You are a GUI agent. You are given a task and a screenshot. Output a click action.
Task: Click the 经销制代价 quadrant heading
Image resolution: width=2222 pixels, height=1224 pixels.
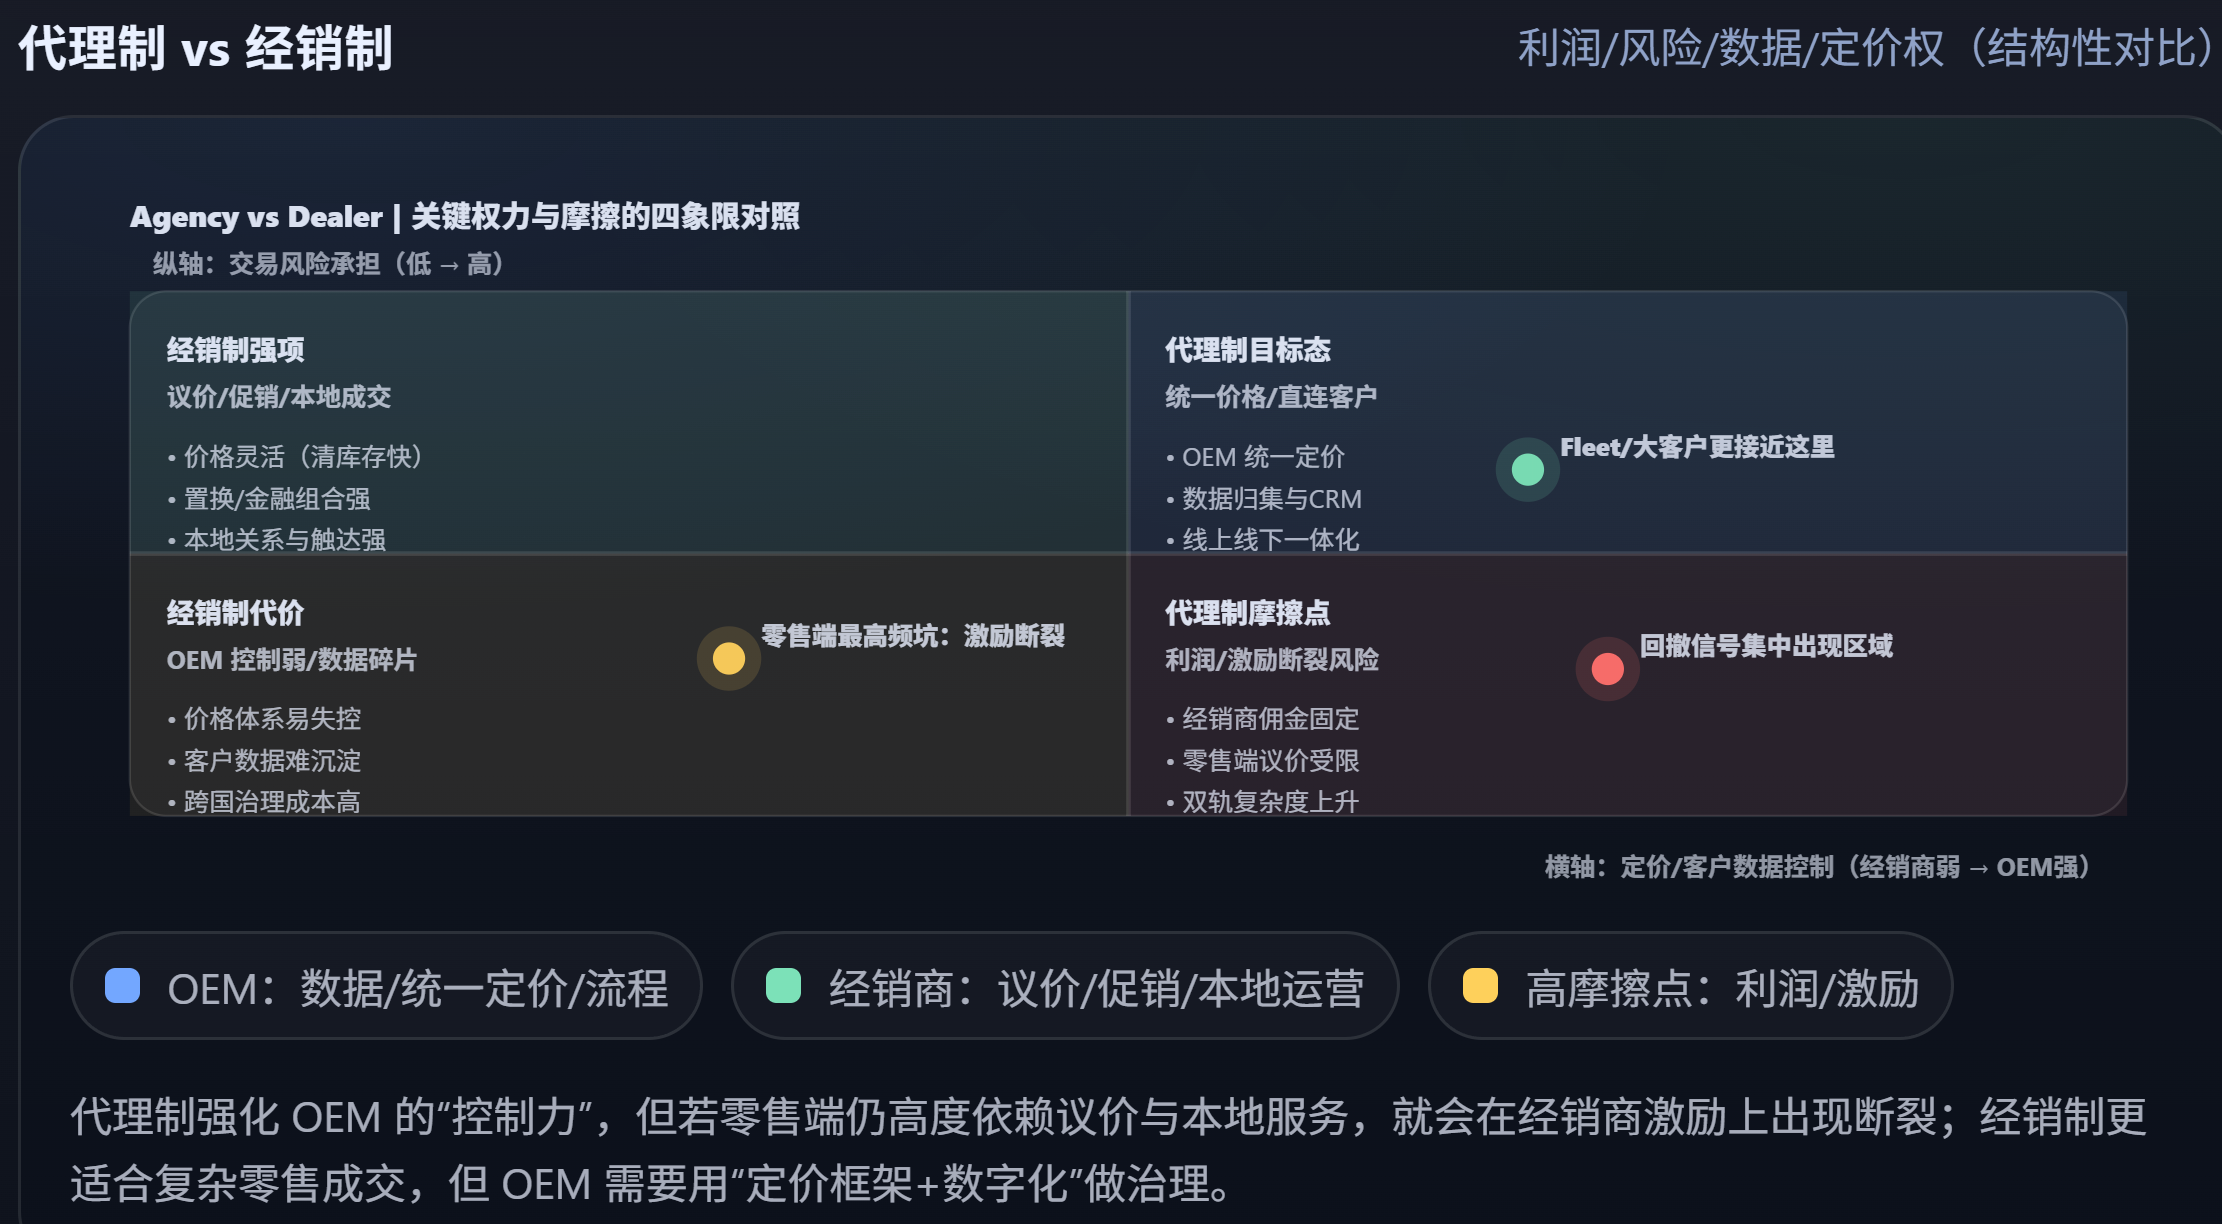(x=235, y=613)
